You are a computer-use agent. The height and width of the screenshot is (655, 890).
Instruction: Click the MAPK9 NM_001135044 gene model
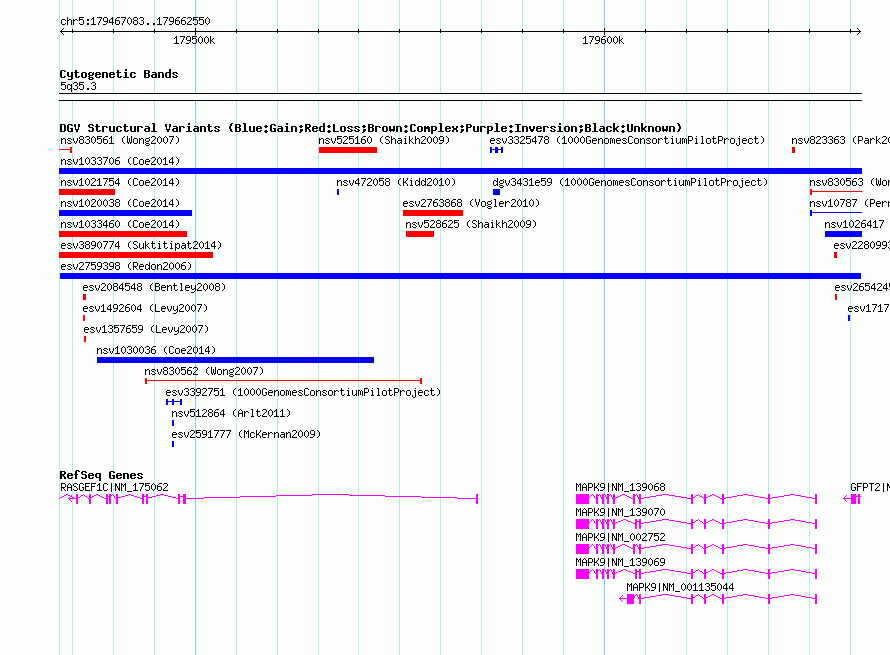[718, 599]
